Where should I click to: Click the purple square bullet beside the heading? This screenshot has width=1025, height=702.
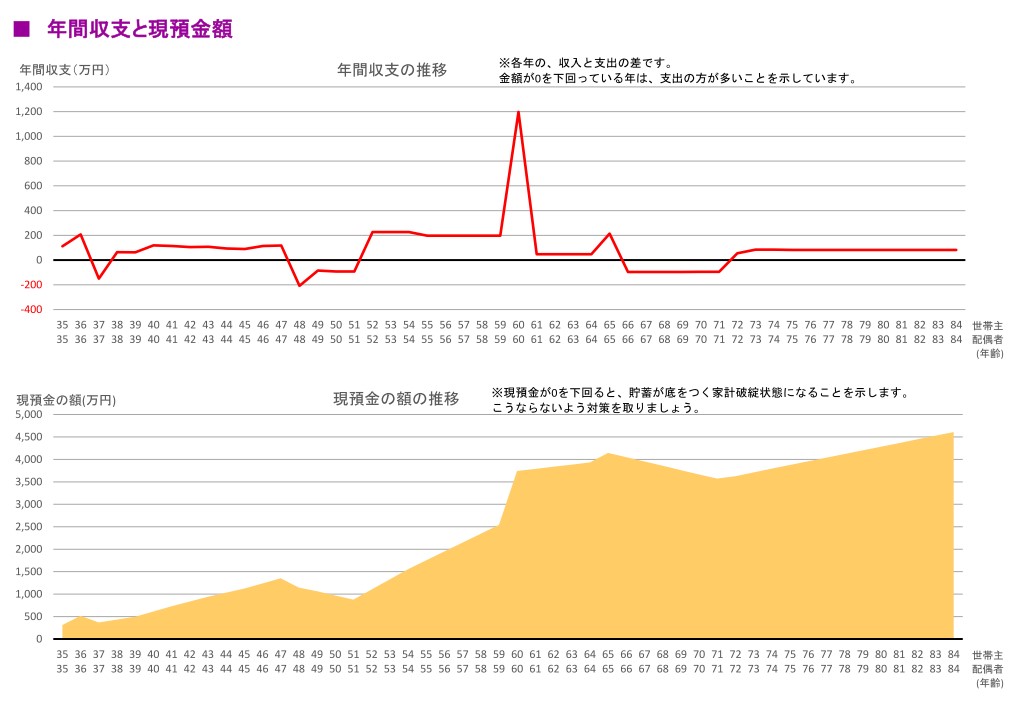click(x=19, y=30)
